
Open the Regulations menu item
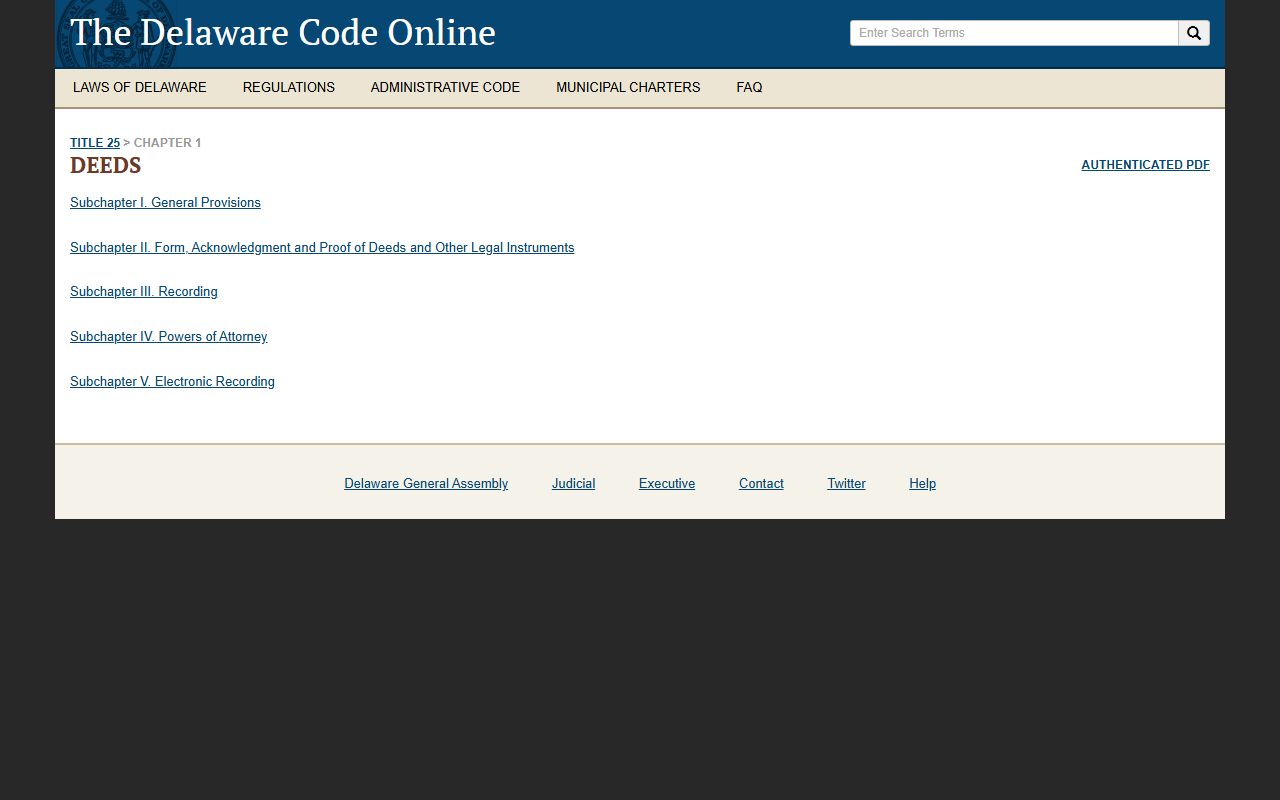tap(289, 88)
